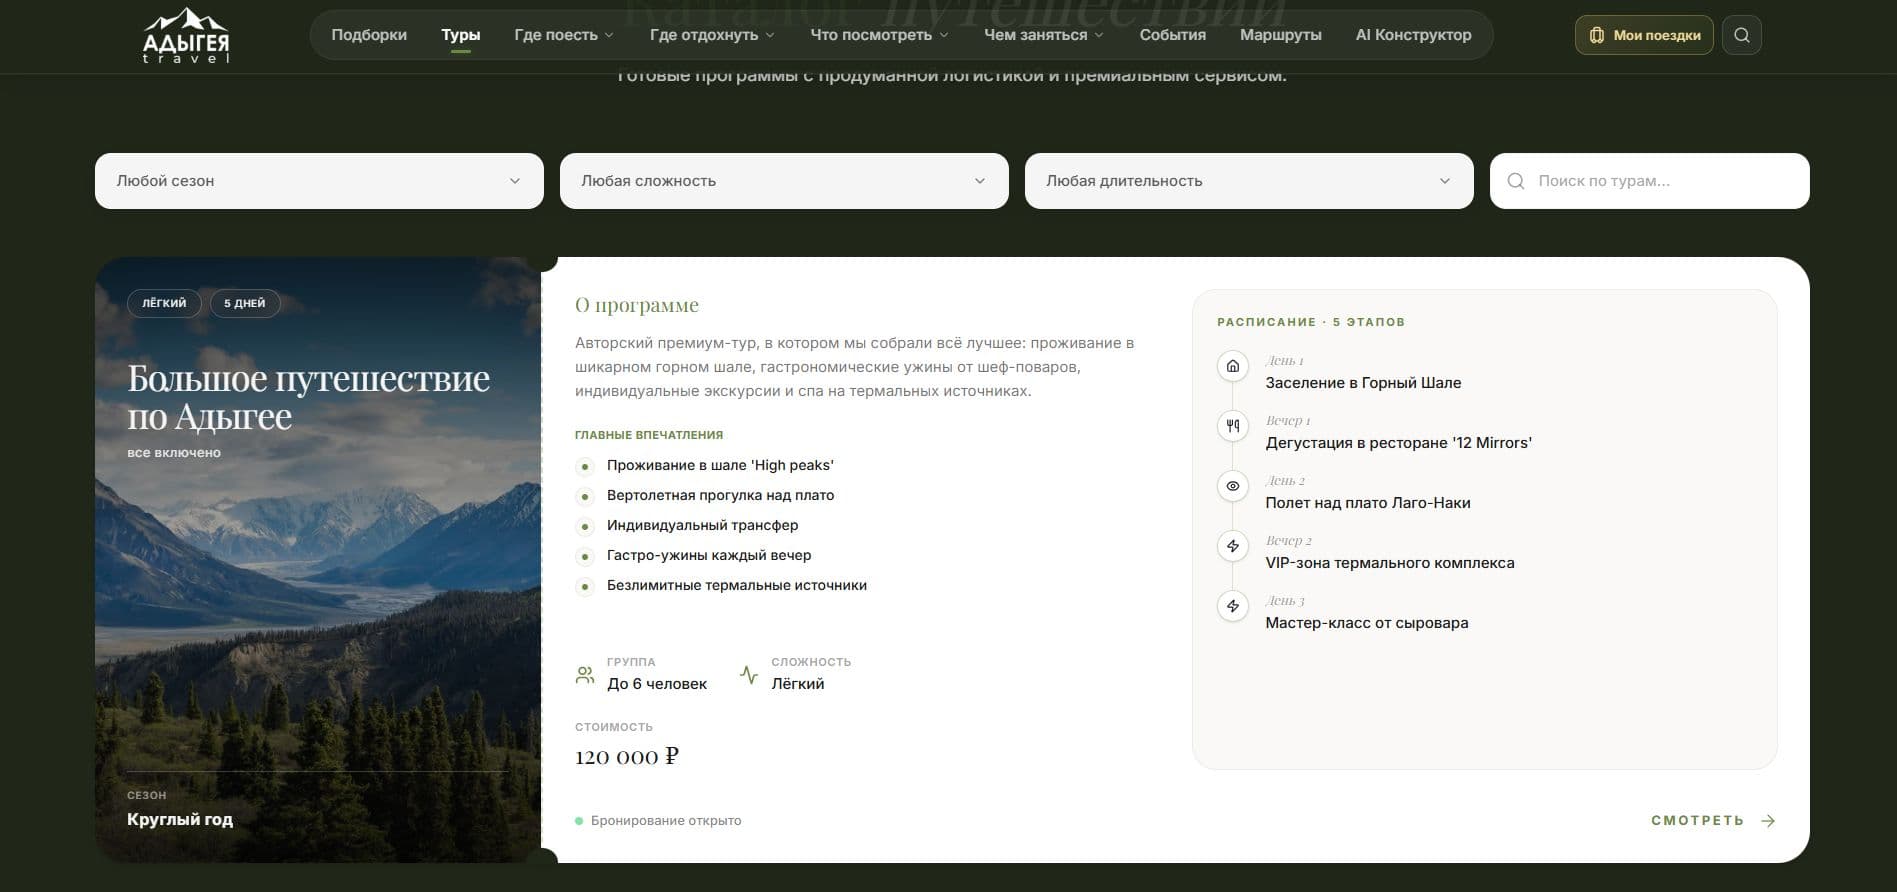
Task: Open the Любая сложность dropdown
Action: tap(784, 181)
